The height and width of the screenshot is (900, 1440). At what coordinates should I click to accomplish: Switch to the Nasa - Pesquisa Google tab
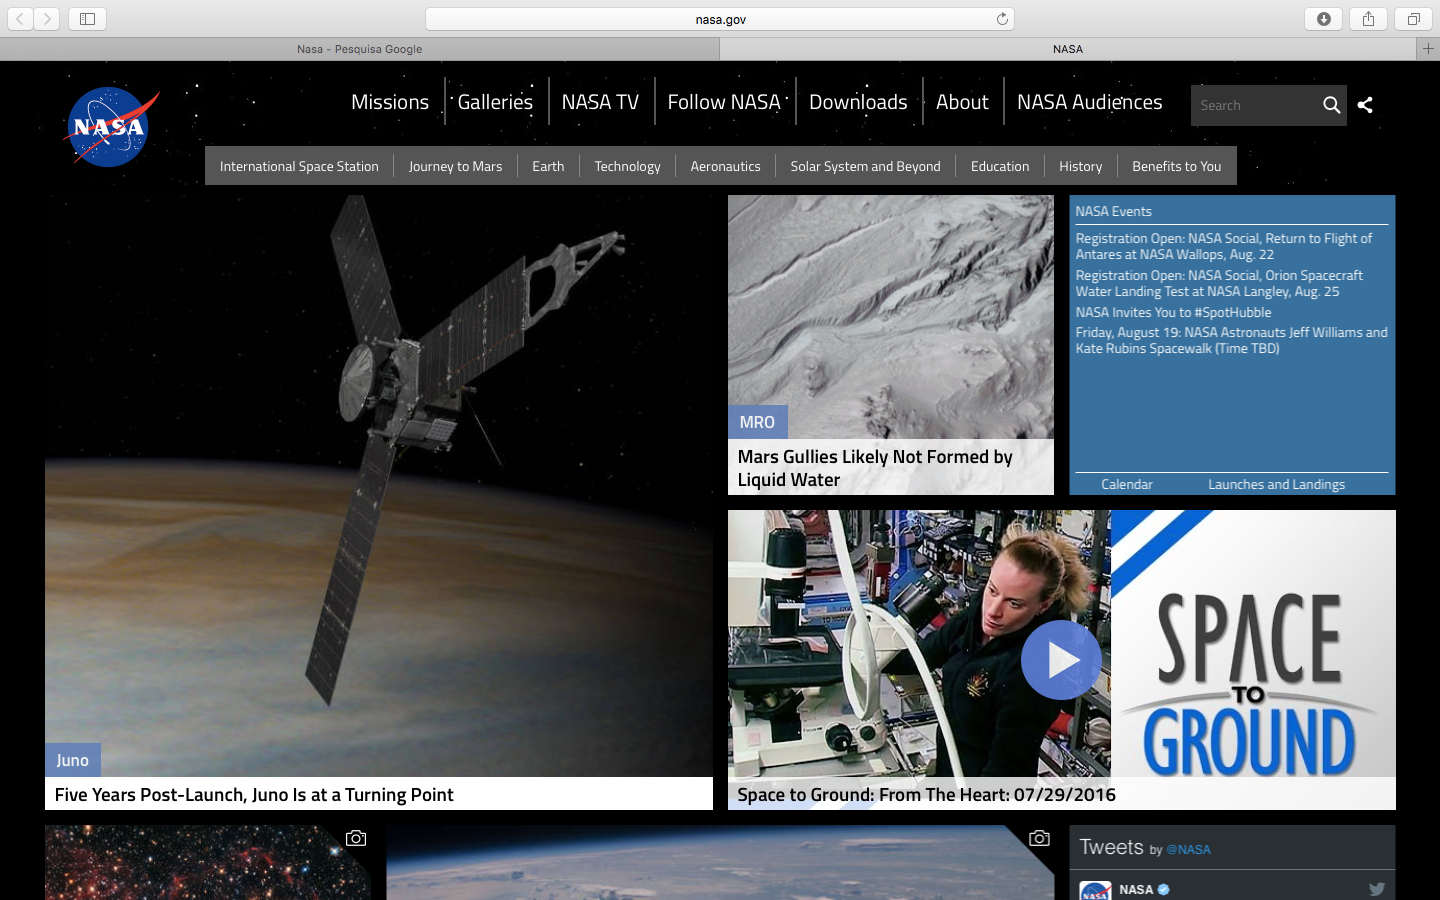click(359, 49)
